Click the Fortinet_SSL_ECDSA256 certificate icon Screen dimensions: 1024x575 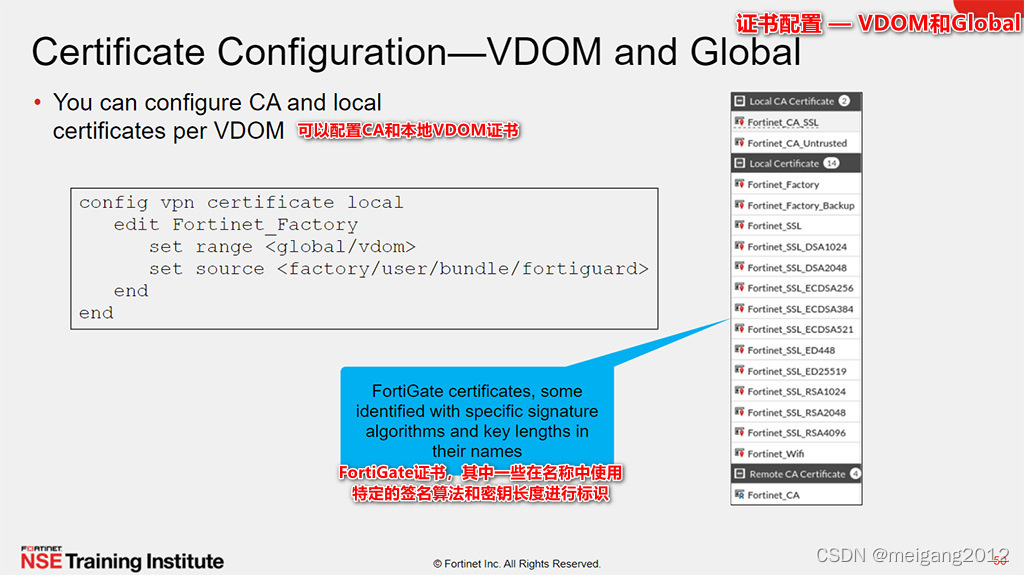(739, 288)
